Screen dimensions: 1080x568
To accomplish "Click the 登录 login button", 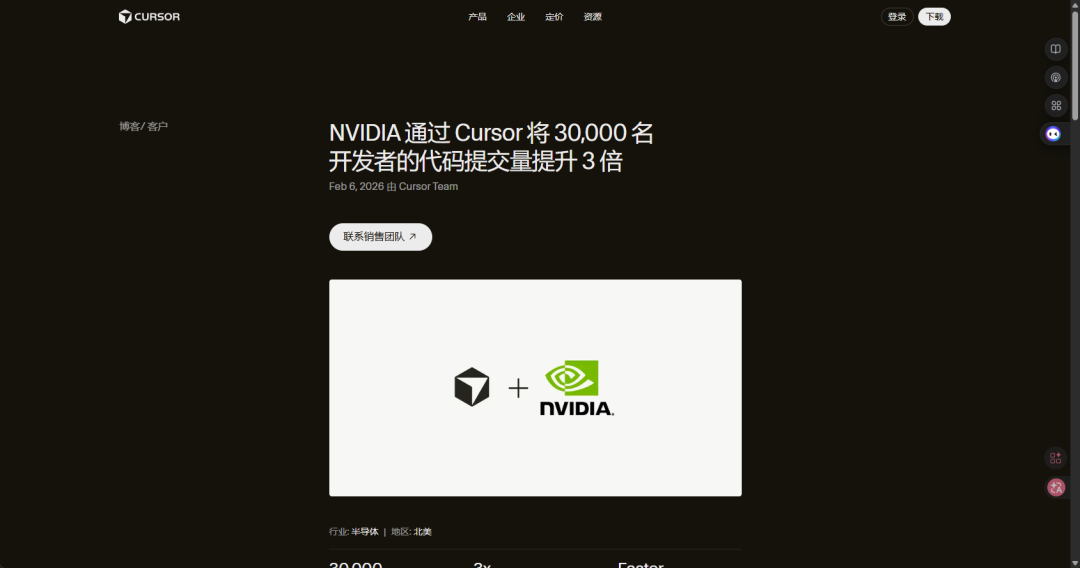I will [897, 17].
